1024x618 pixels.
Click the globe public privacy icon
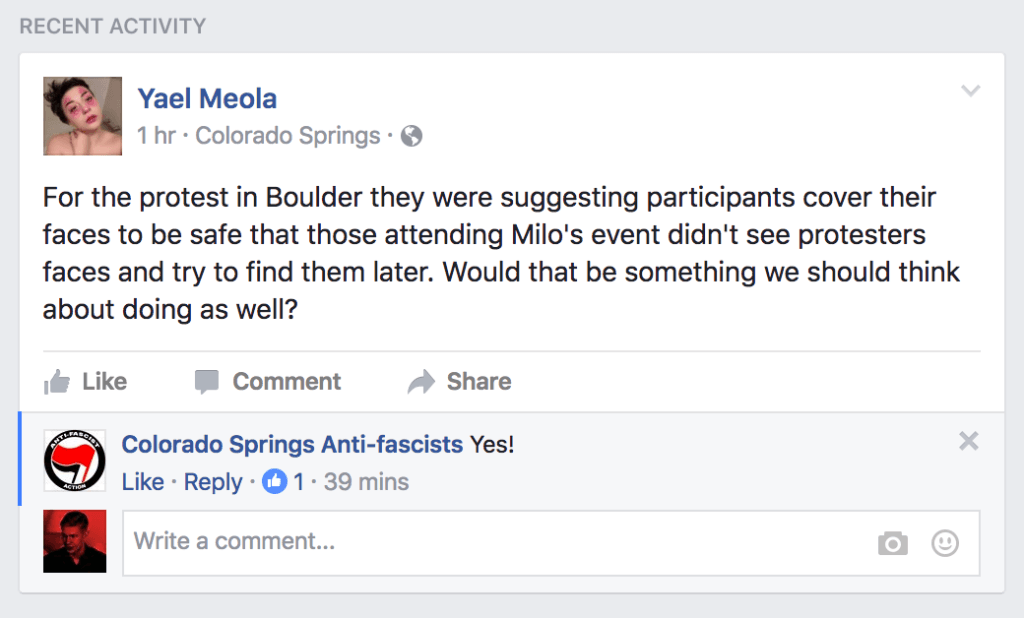pos(411,136)
